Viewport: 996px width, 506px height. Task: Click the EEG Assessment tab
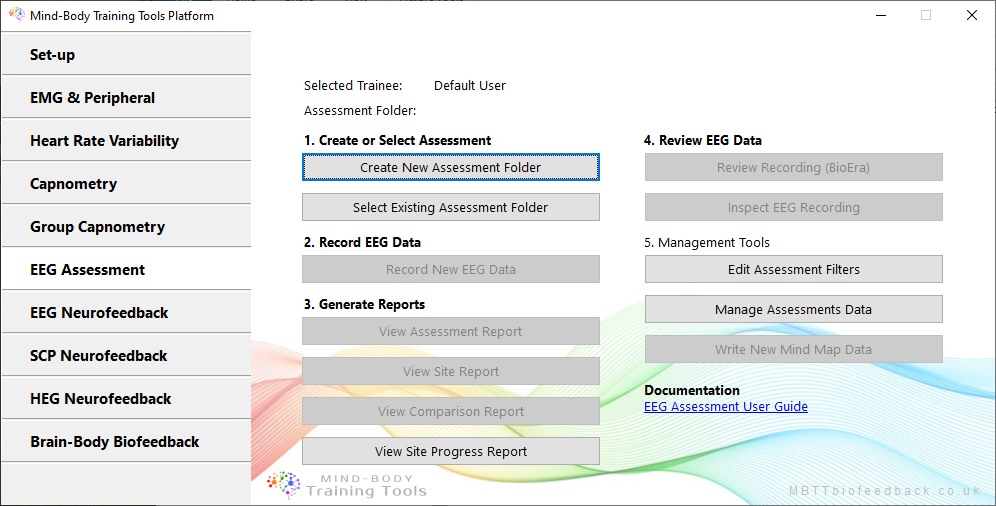coord(125,270)
